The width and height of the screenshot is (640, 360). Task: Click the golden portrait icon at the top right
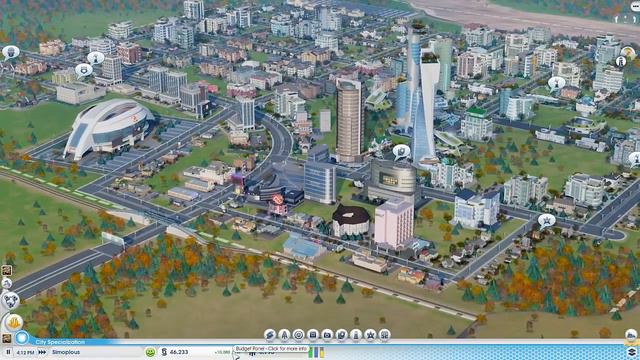click(x=628, y=53)
